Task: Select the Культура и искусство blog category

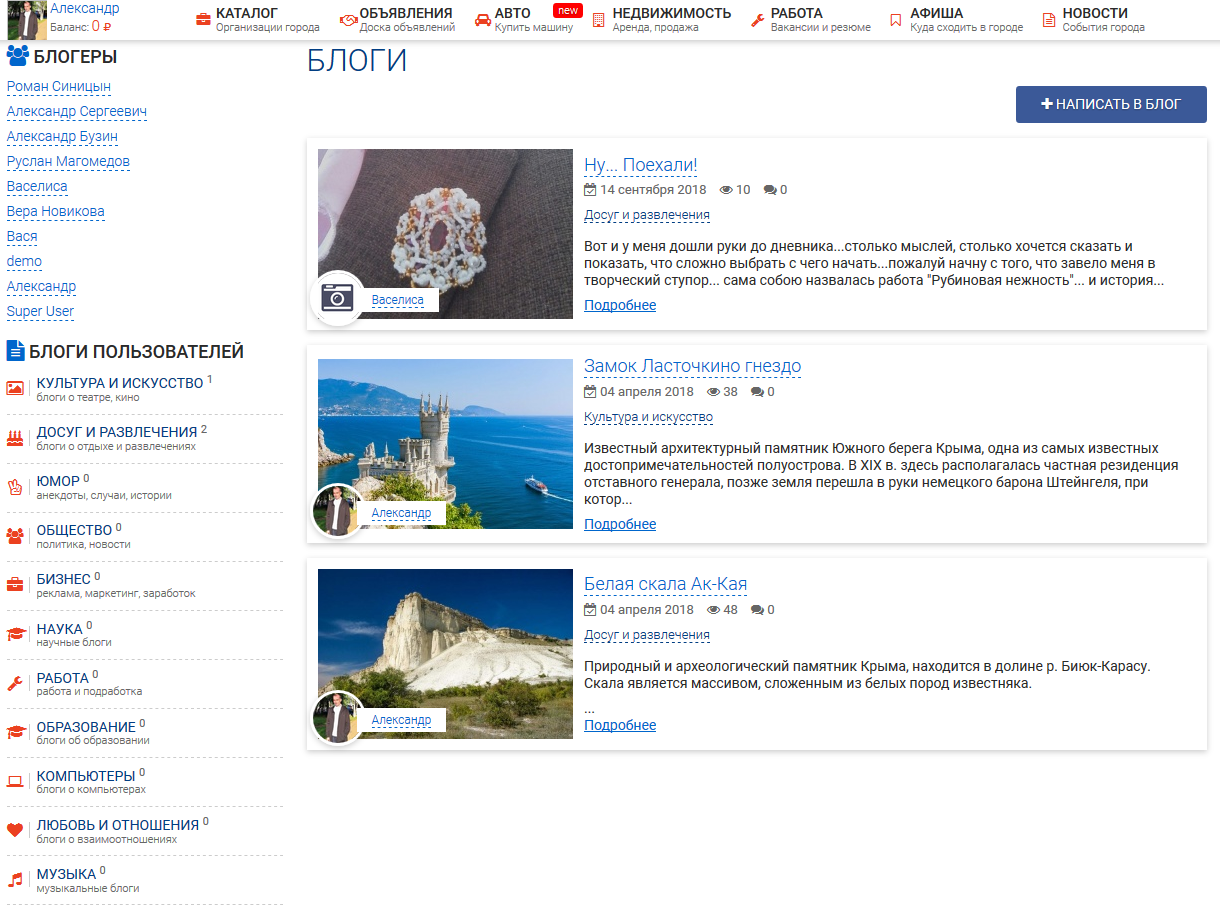Action: (120, 383)
